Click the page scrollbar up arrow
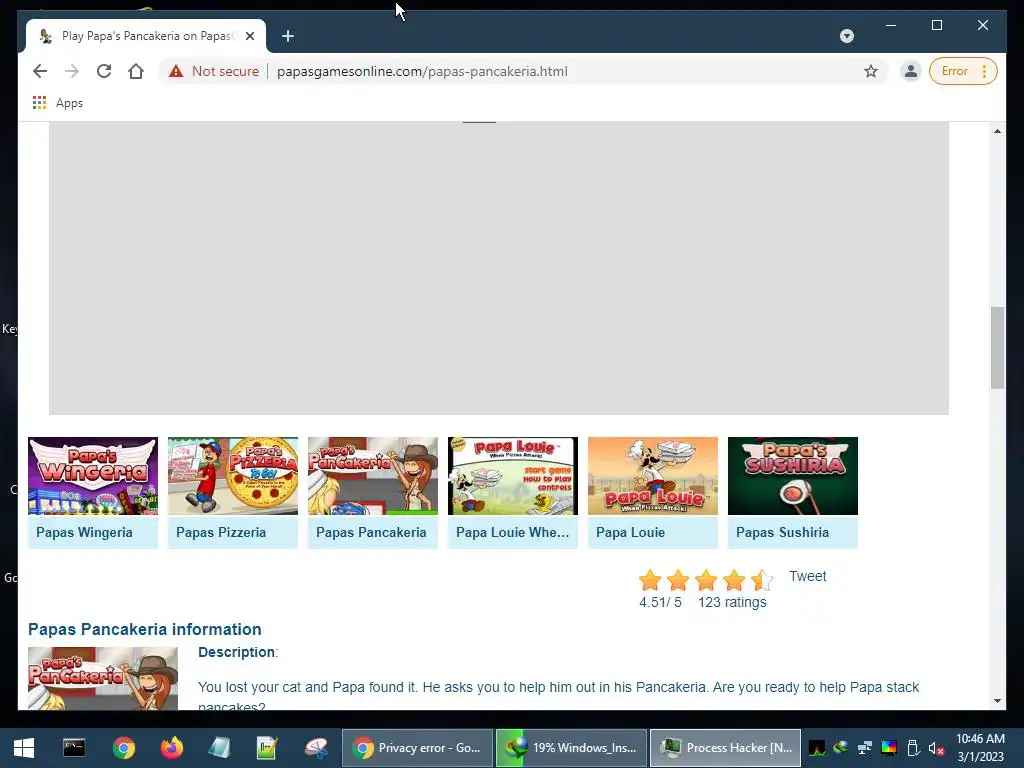Screen dimensions: 1024x768 pyautogui.click(x=997, y=131)
